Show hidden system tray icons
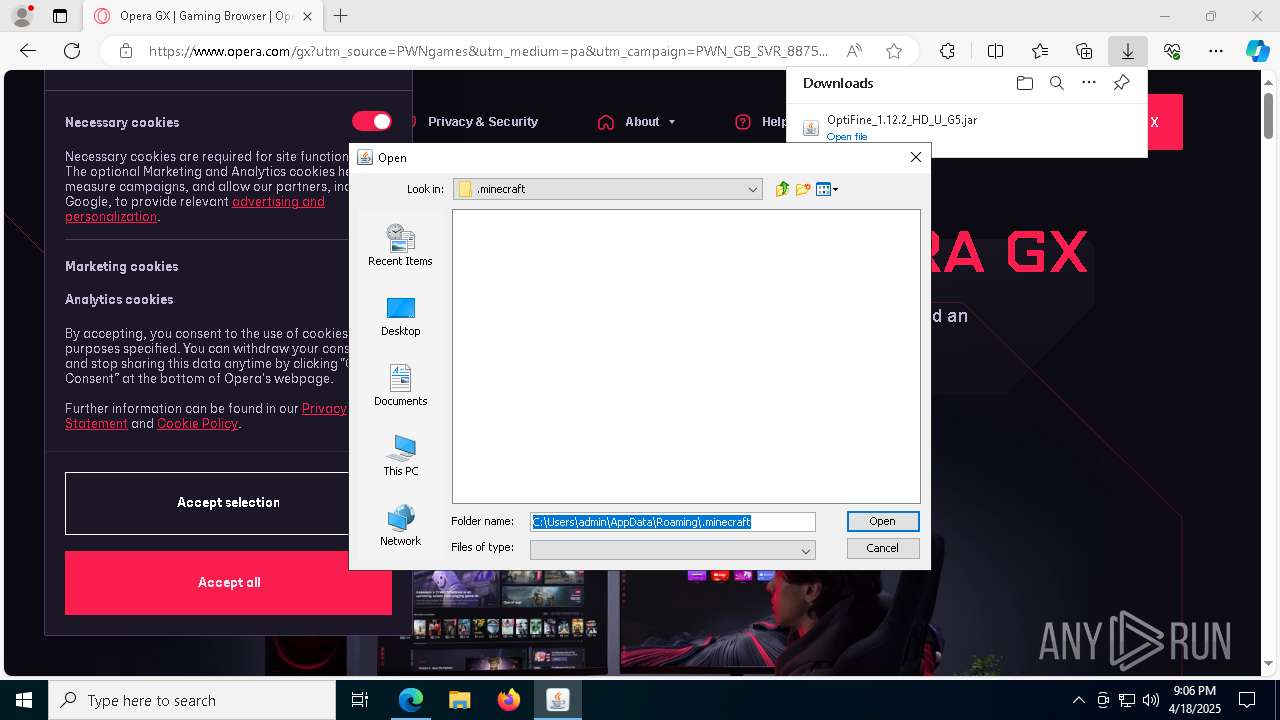 pos(1078,700)
